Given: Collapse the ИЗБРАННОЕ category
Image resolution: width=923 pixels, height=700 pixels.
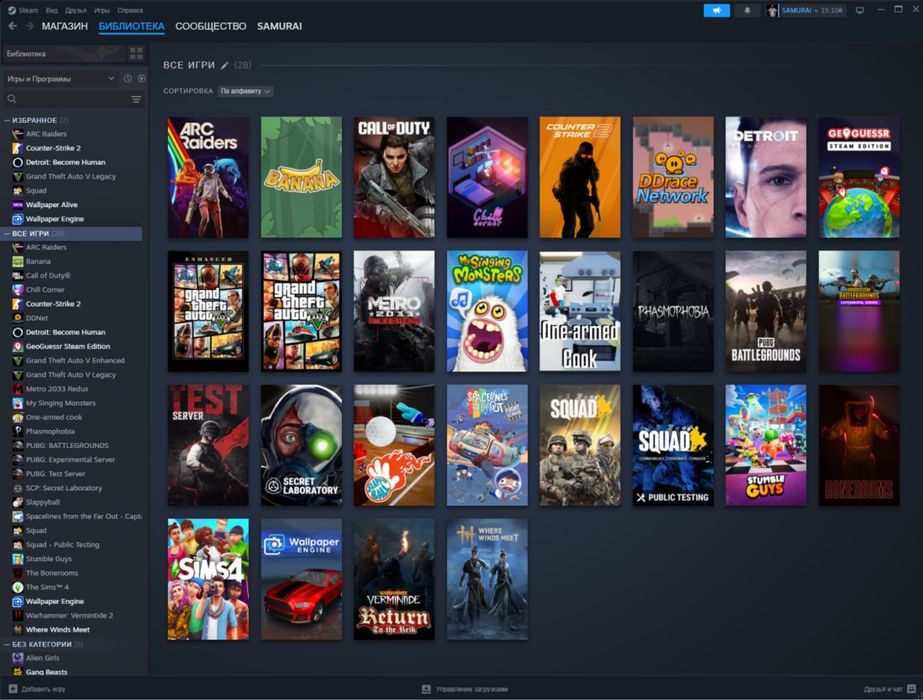Looking at the screenshot, I should [7, 120].
